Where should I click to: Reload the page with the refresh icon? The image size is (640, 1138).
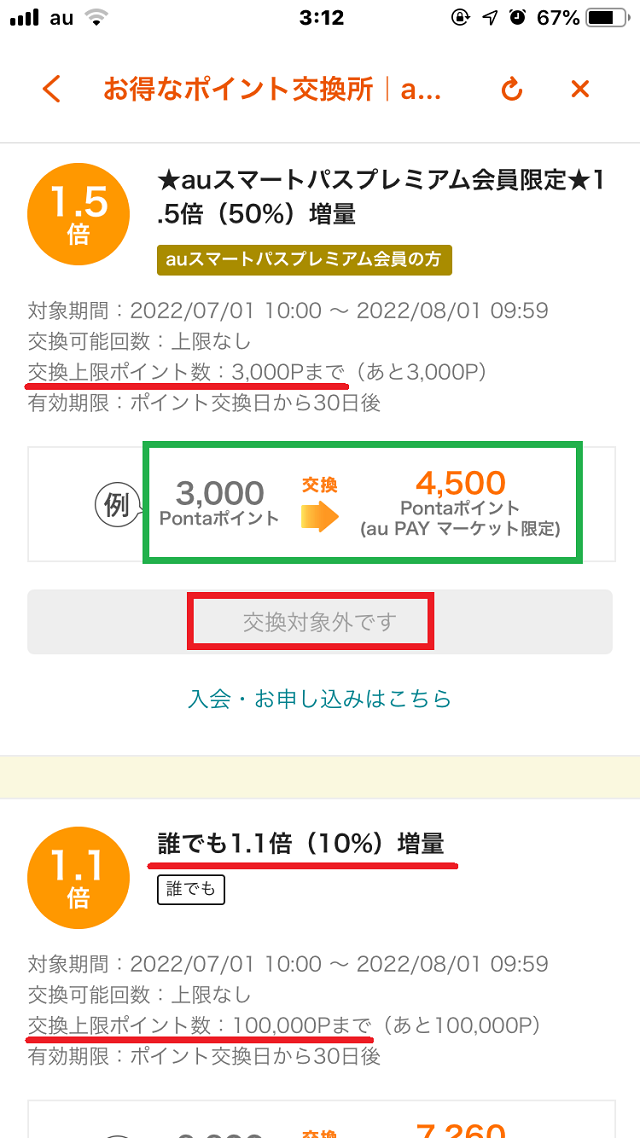pos(512,89)
